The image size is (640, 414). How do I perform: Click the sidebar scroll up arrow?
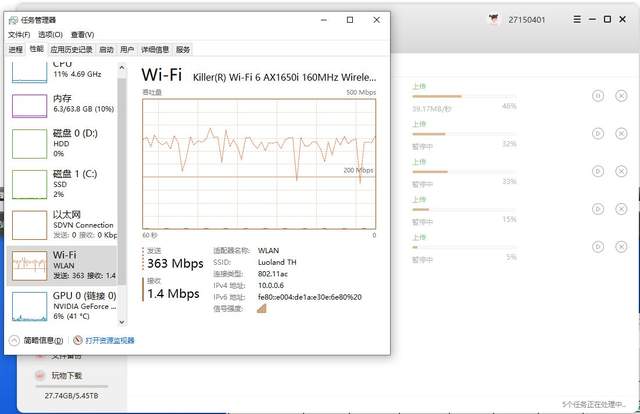[122, 68]
